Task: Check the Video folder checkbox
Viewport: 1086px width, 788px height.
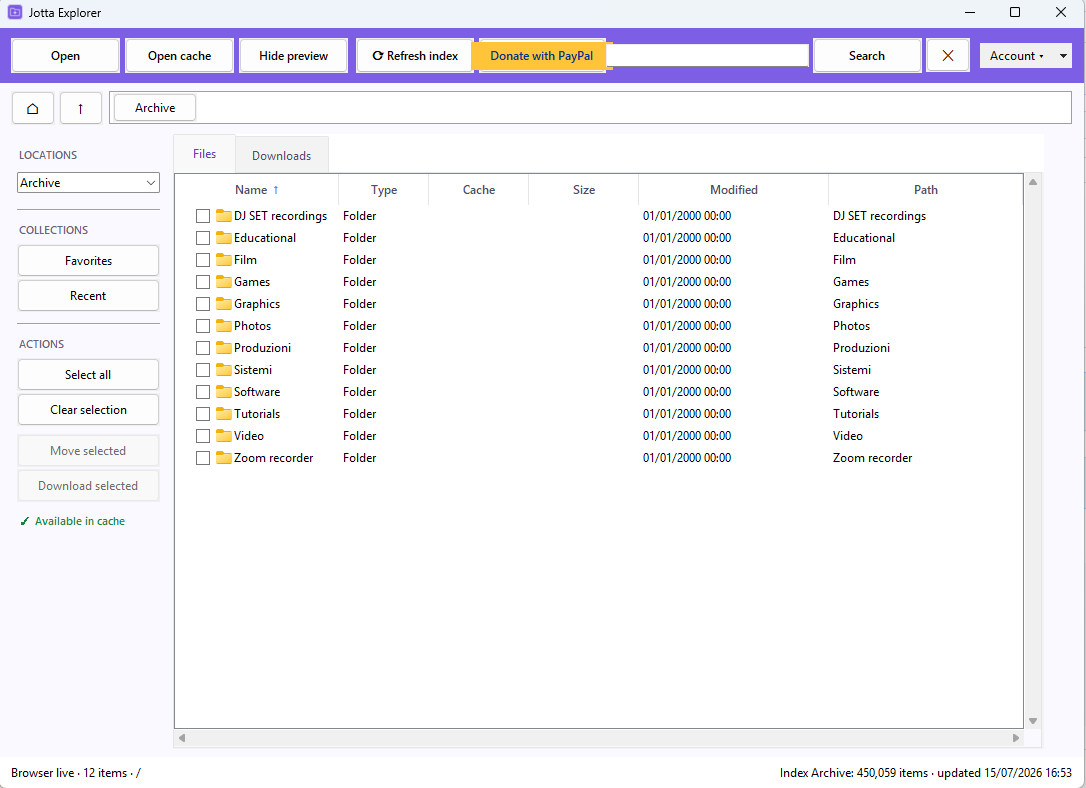Action: [203, 436]
